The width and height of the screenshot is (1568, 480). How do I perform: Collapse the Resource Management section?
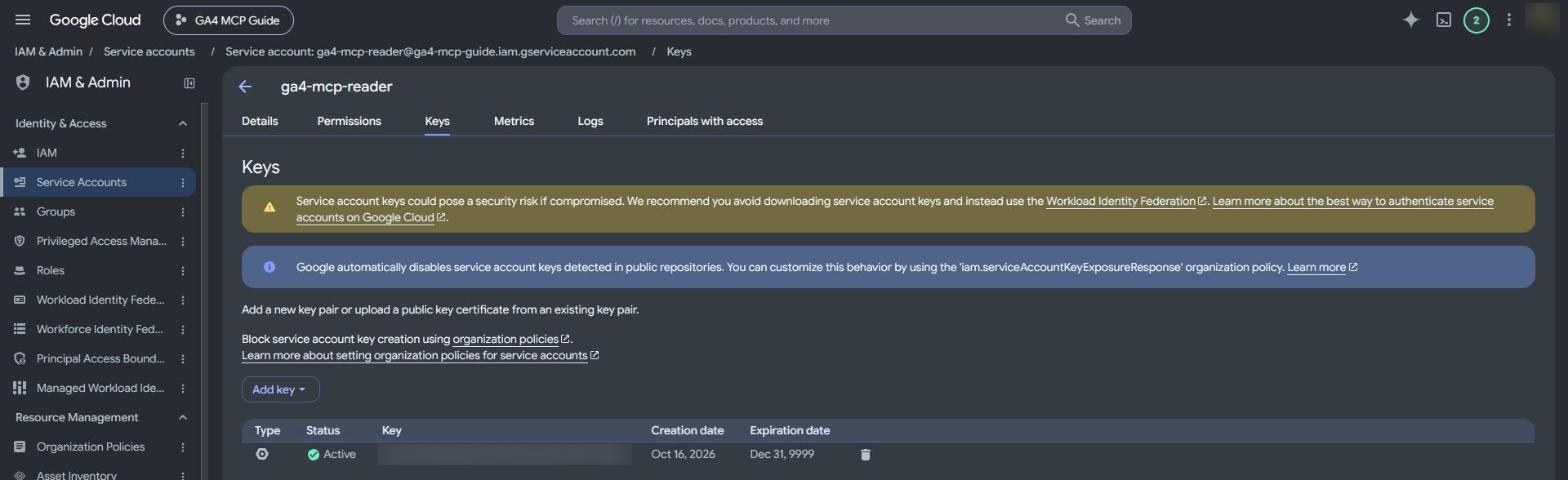[x=182, y=417]
